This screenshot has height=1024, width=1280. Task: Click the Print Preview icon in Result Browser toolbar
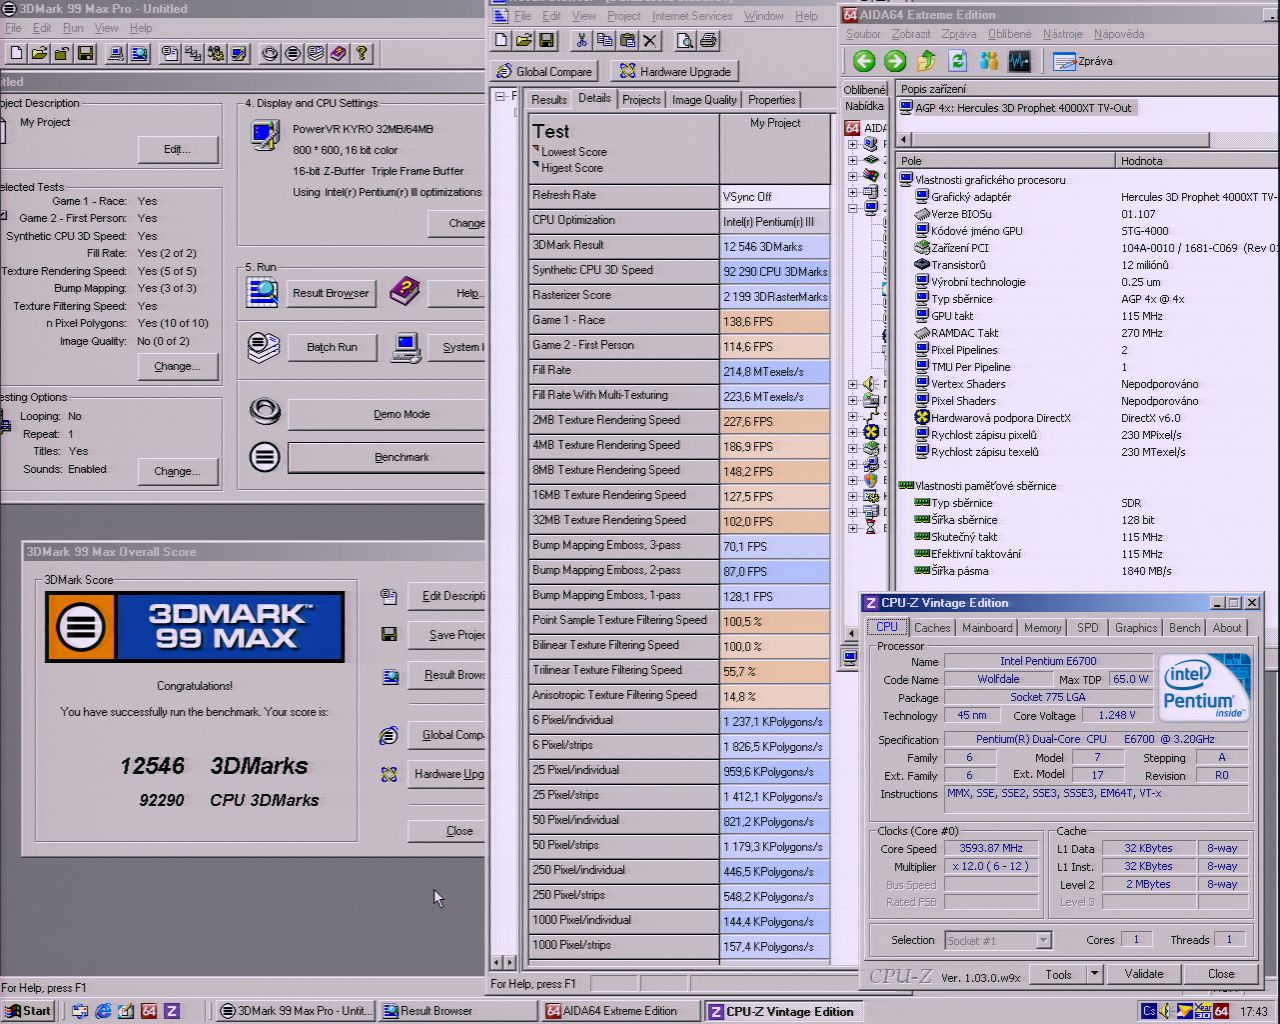[685, 40]
